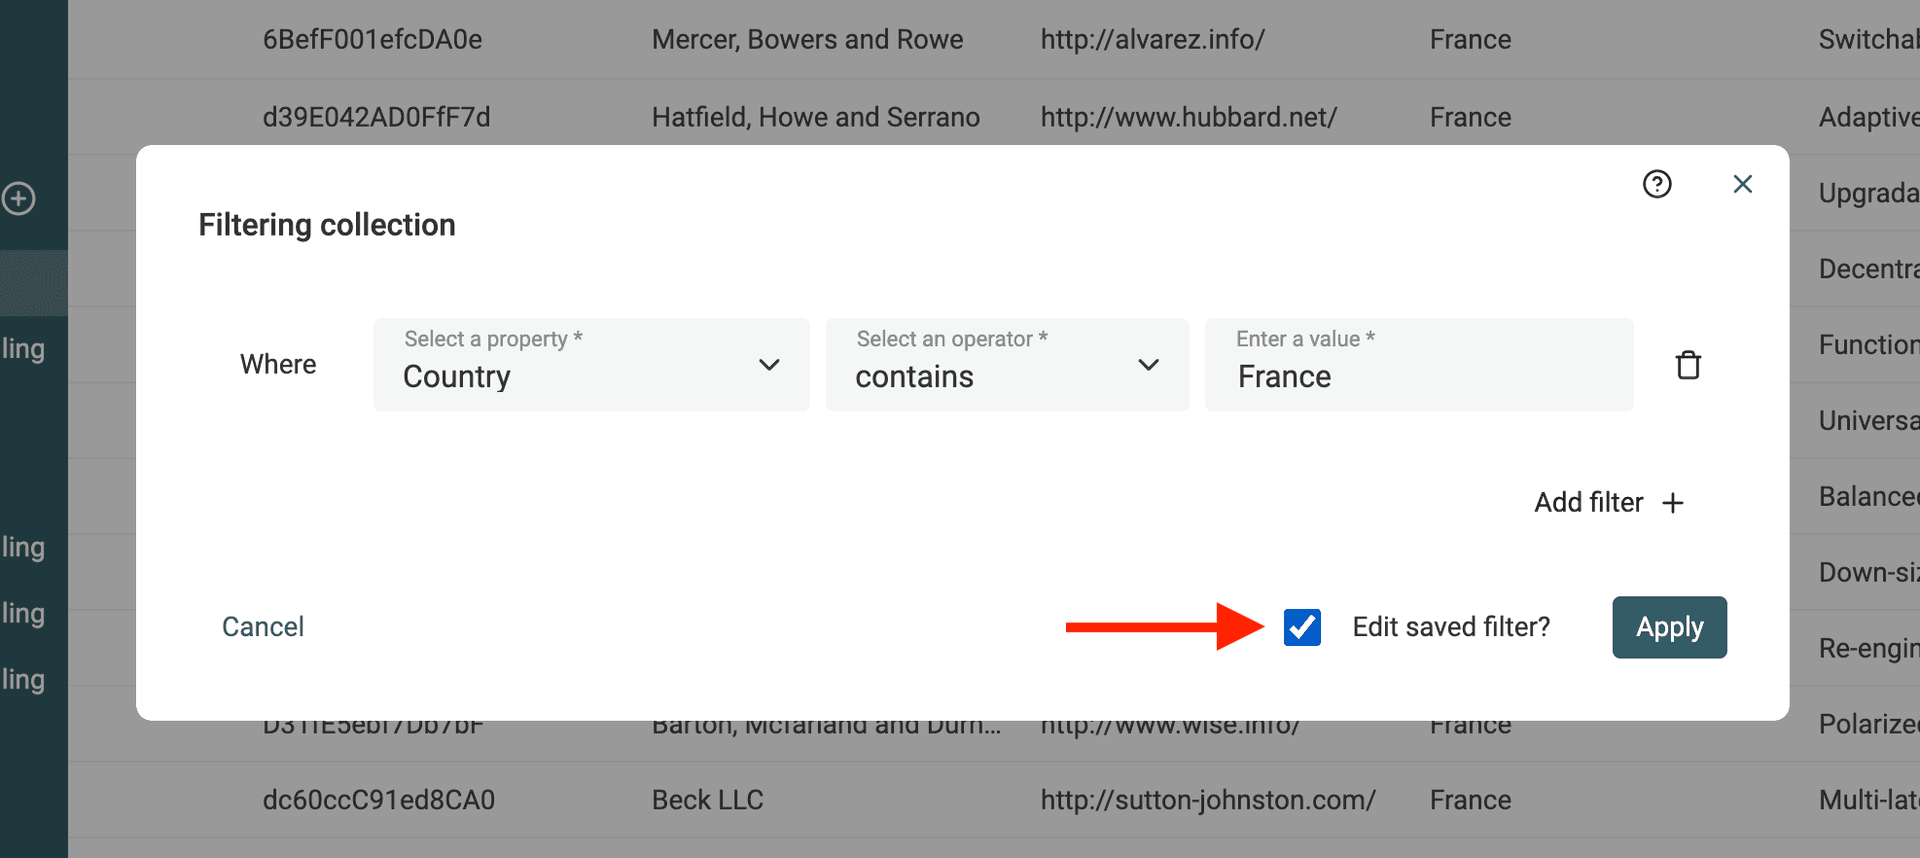Select the Hatfield, Howe and Serrano cell
Image resolution: width=1920 pixels, height=858 pixels.
click(815, 118)
